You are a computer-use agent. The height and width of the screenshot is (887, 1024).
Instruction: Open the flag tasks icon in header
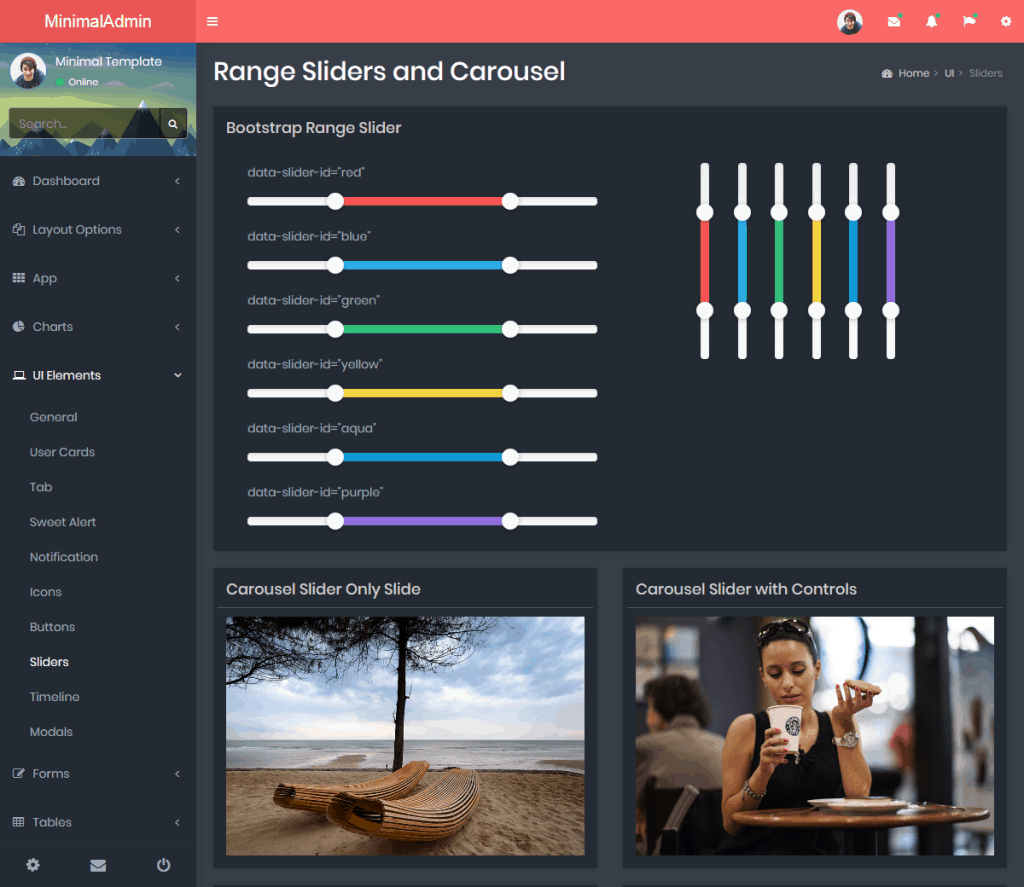click(969, 22)
